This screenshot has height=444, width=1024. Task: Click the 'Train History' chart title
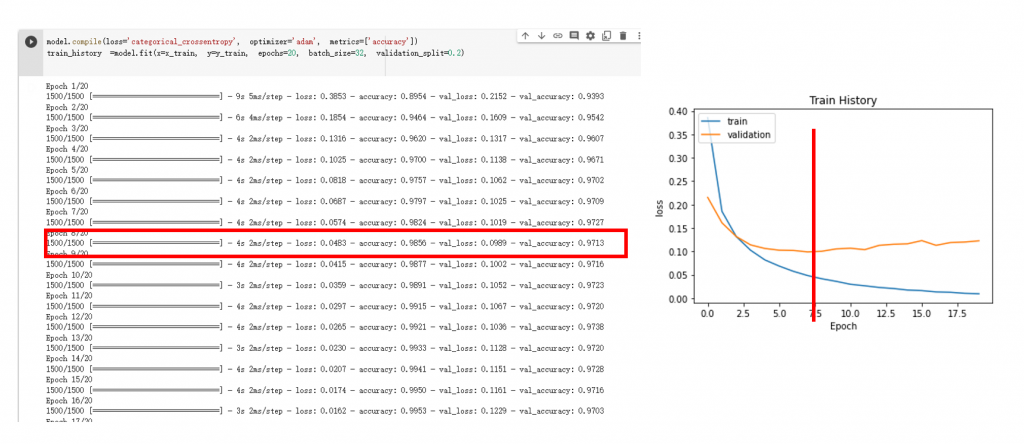point(843,101)
